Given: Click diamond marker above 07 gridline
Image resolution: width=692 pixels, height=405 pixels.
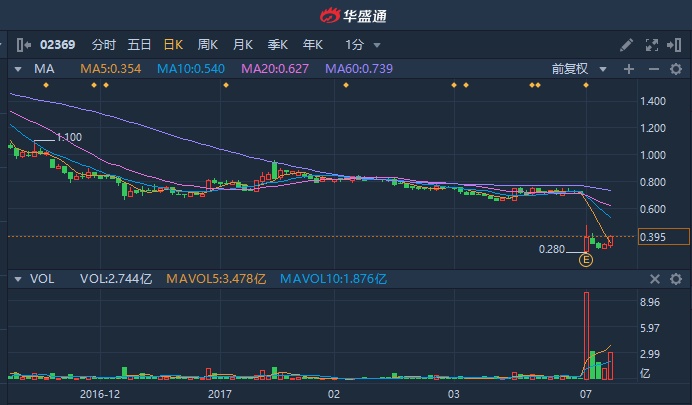Looking at the screenshot, I should [x=586, y=85].
